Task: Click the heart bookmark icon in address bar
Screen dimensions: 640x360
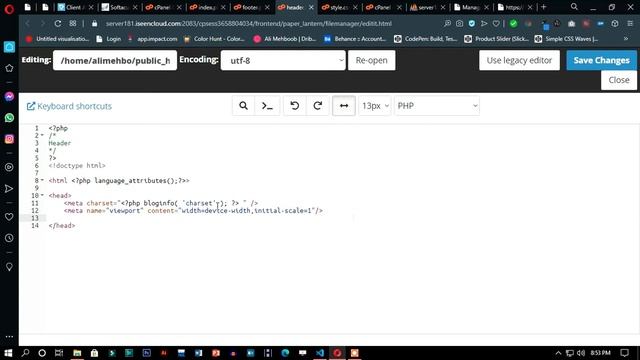Action: (496, 24)
